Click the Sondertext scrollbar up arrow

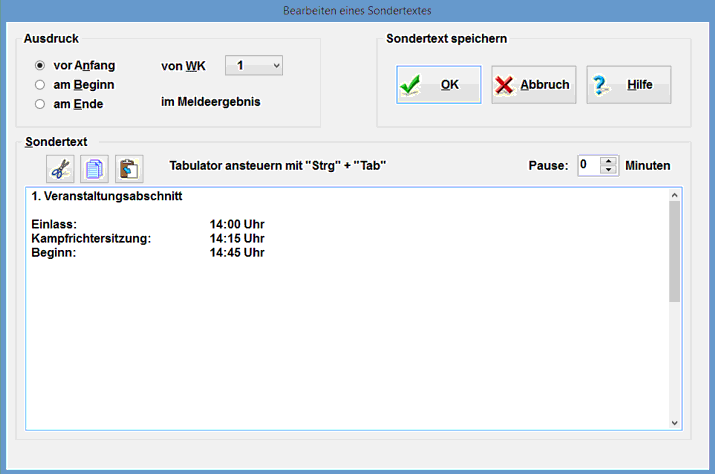coord(674,195)
